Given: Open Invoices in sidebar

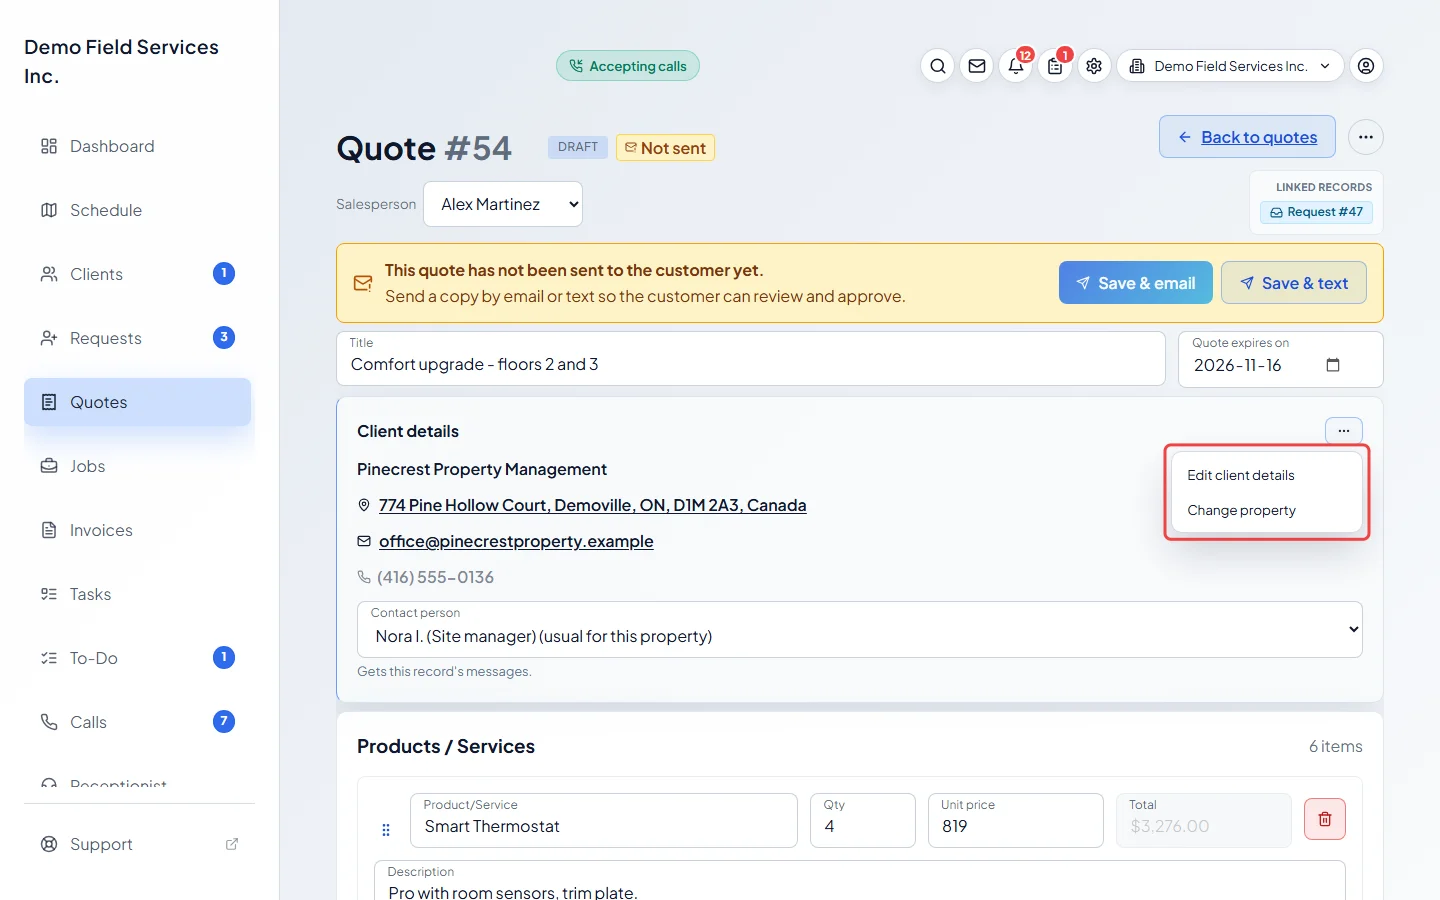Looking at the screenshot, I should (138, 530).
